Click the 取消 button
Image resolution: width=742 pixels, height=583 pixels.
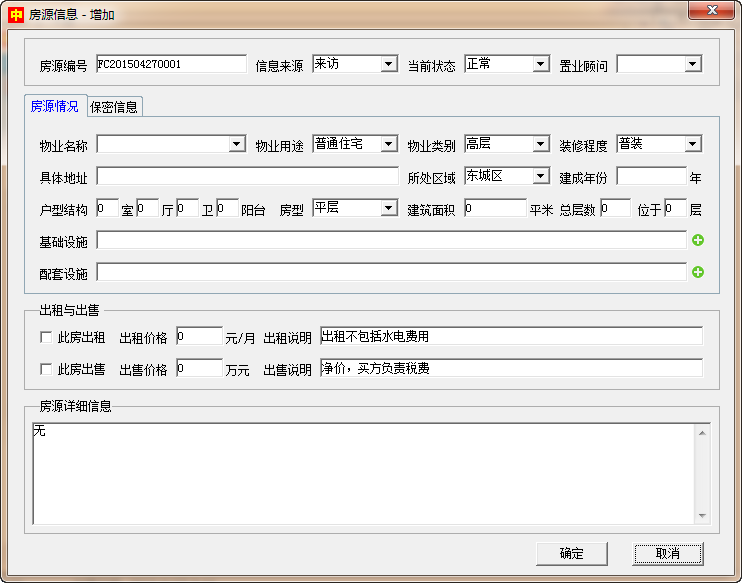tap(668, 553)
